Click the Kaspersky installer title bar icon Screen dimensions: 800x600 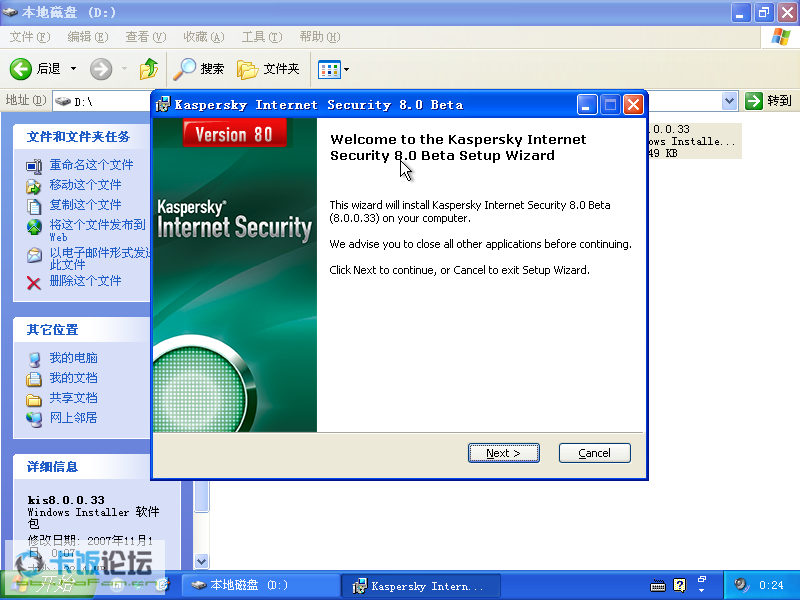click(x=163, y=104)
